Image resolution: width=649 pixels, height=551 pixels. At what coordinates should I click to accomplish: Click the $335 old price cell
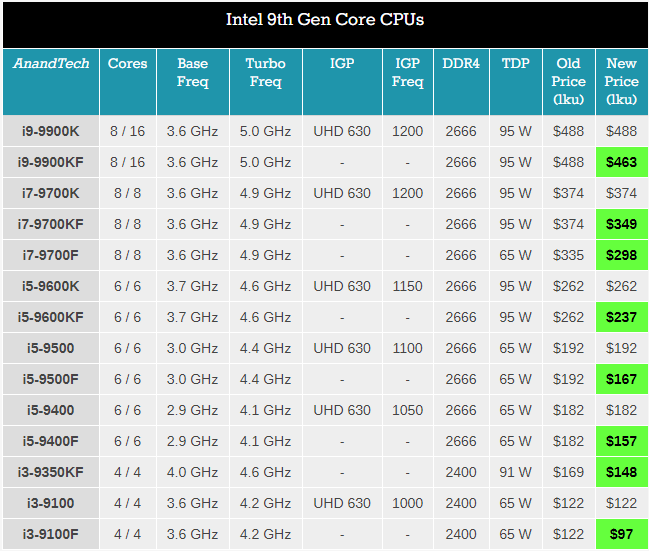point(569,255)
